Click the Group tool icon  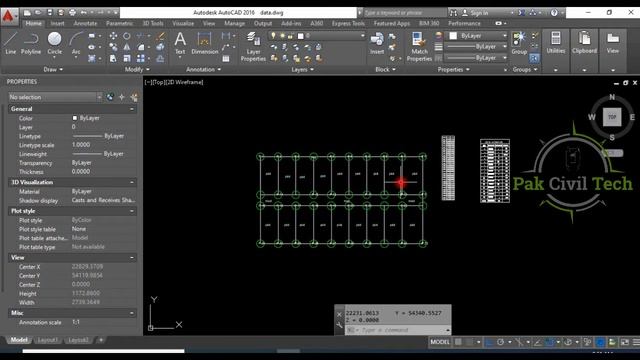[x=519, y=43]
